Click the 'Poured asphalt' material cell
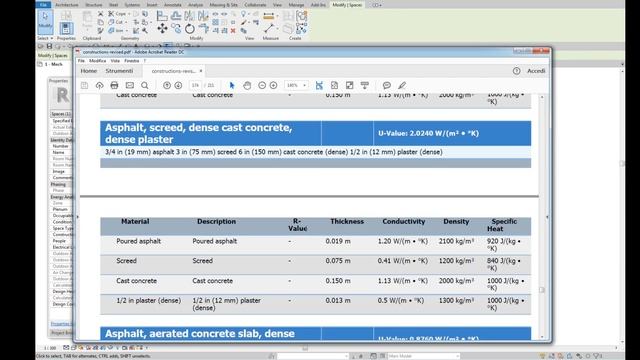The width and height of the screenshot is (640, 360). pos(138,241)
